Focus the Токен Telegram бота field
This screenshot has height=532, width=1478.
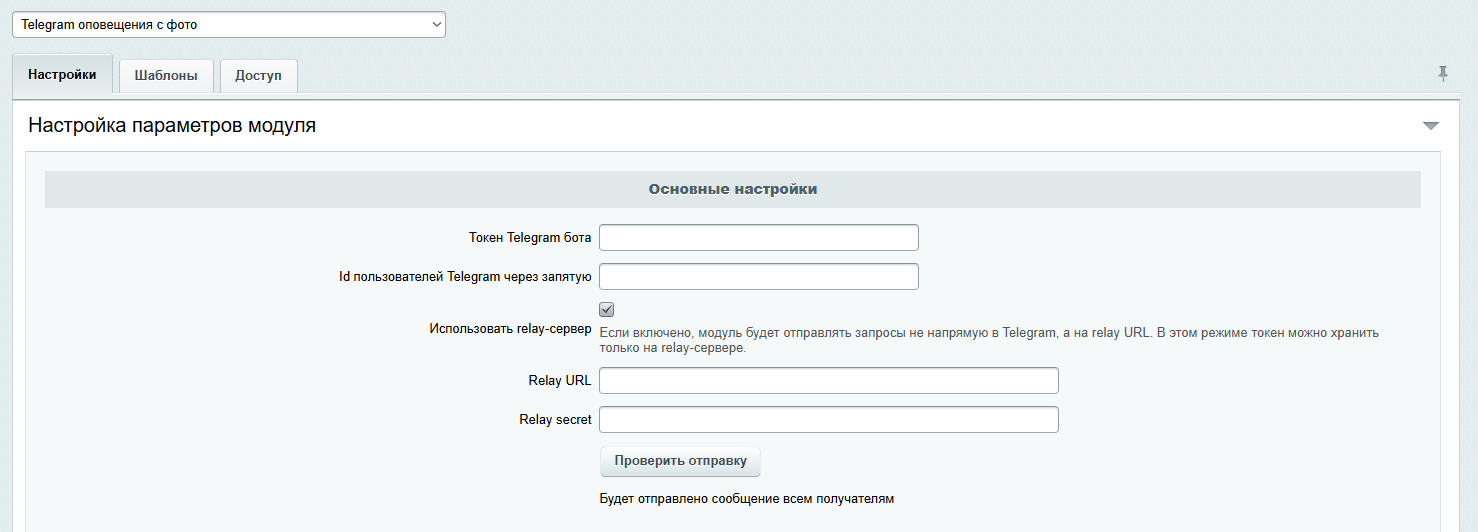click(758, 238)
